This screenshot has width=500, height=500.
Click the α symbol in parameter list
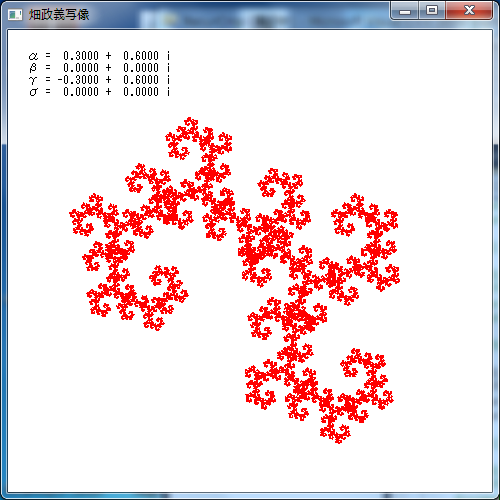pyautogui.click(x=33, y=56)
